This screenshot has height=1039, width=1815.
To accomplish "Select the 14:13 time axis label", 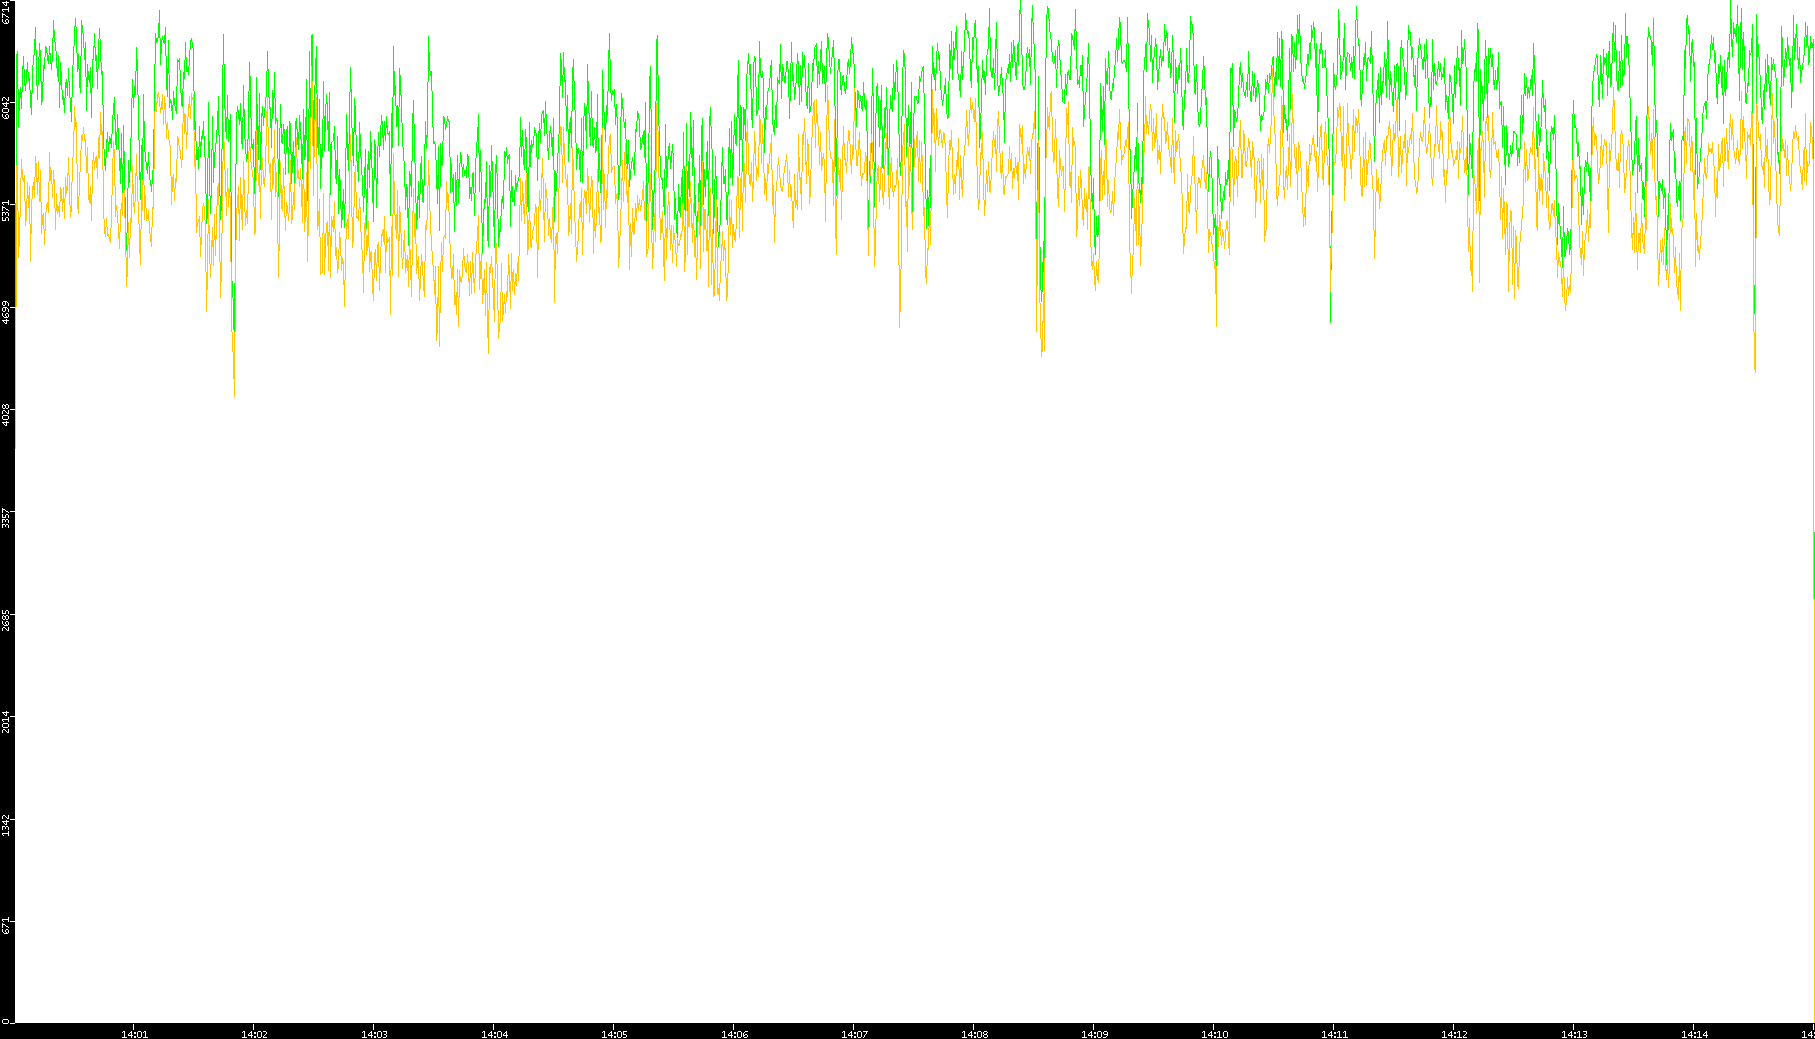I will pyautogui.click(x=1574, y=1034).
